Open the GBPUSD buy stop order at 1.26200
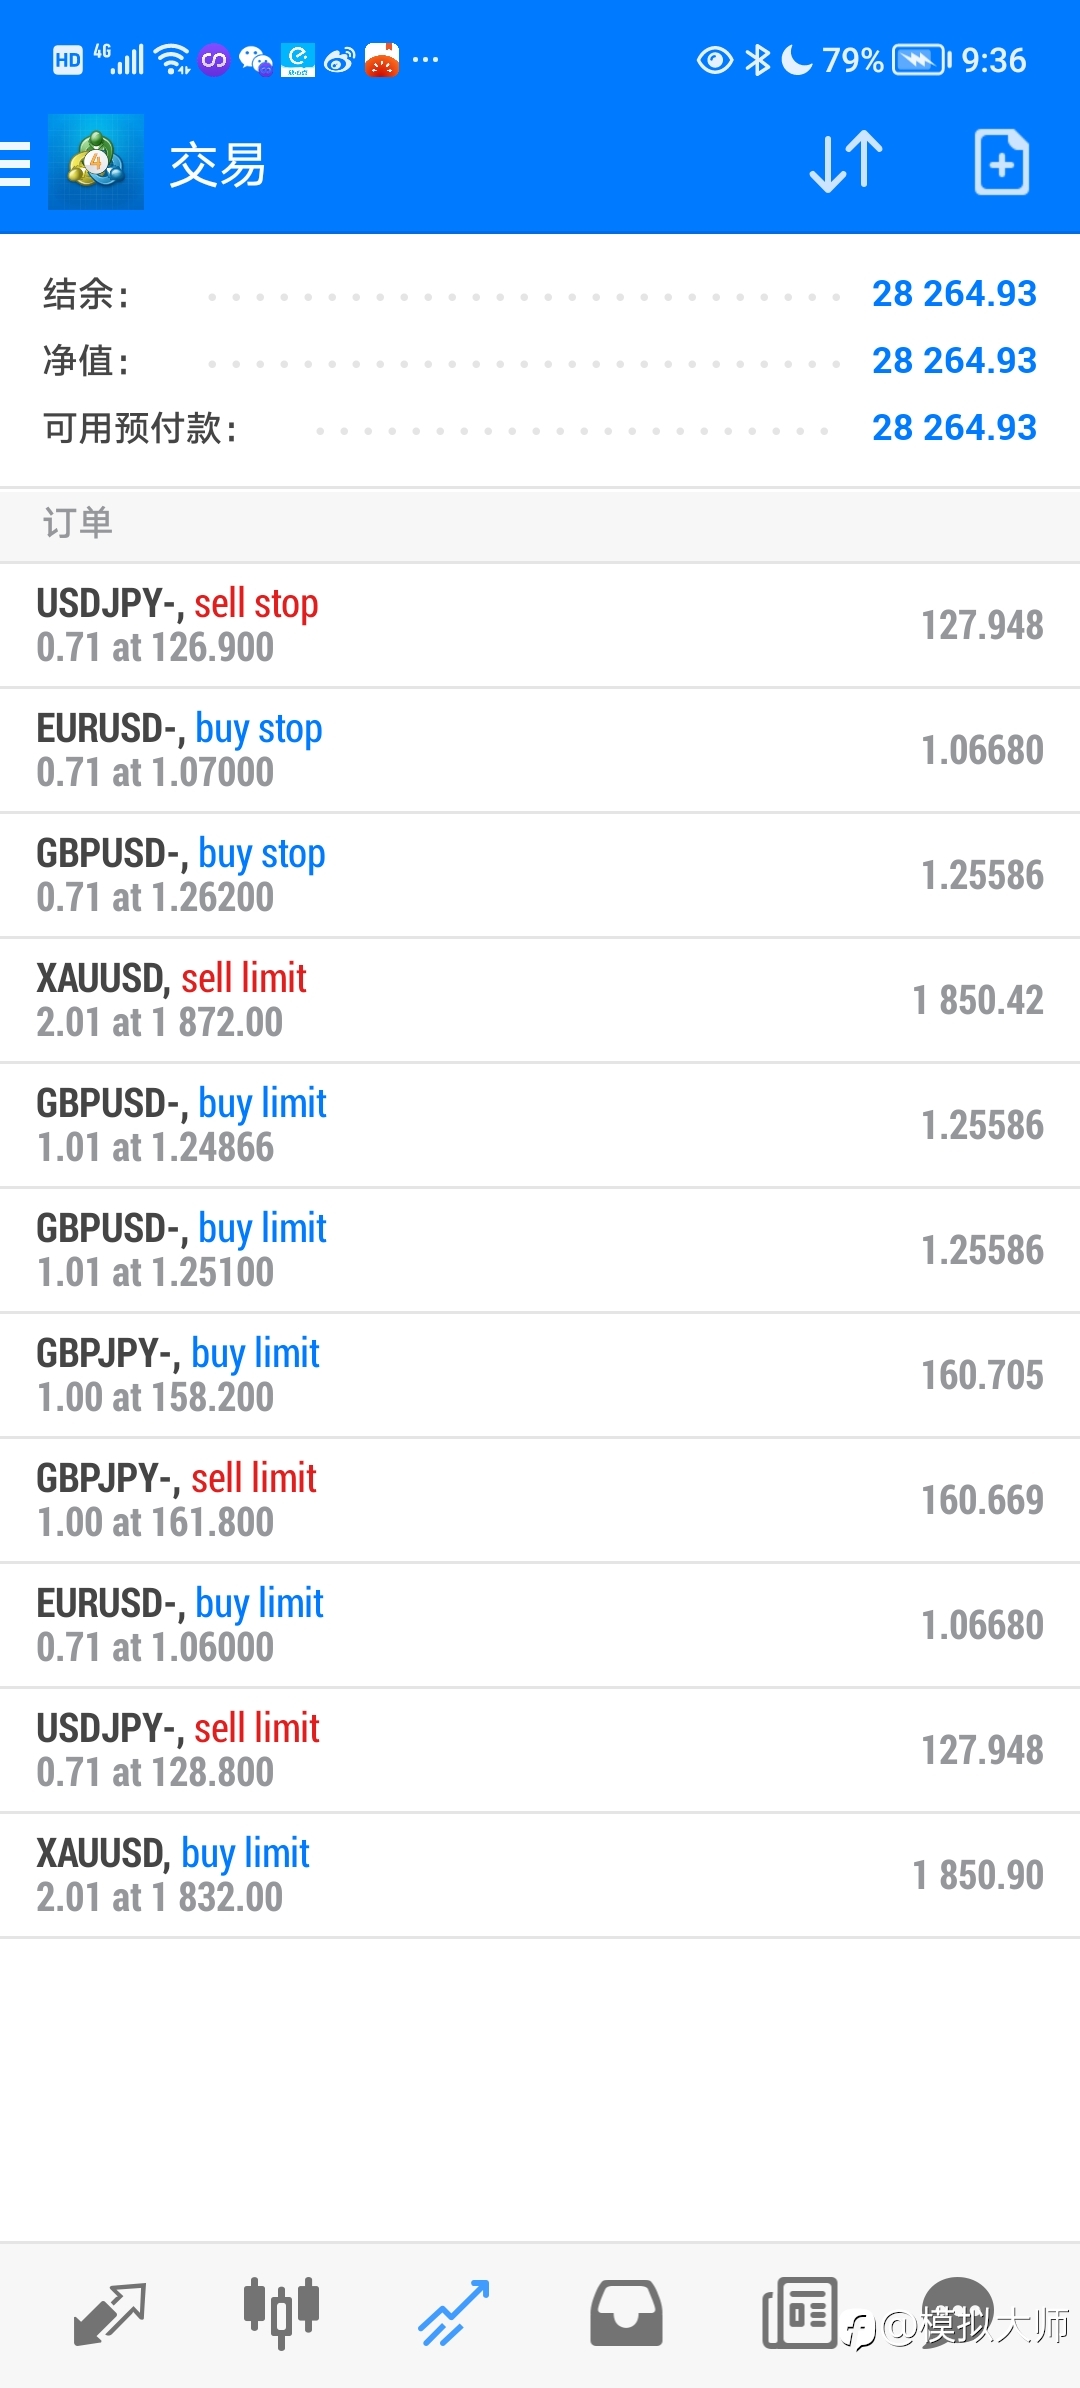 [x=540, y=875]
